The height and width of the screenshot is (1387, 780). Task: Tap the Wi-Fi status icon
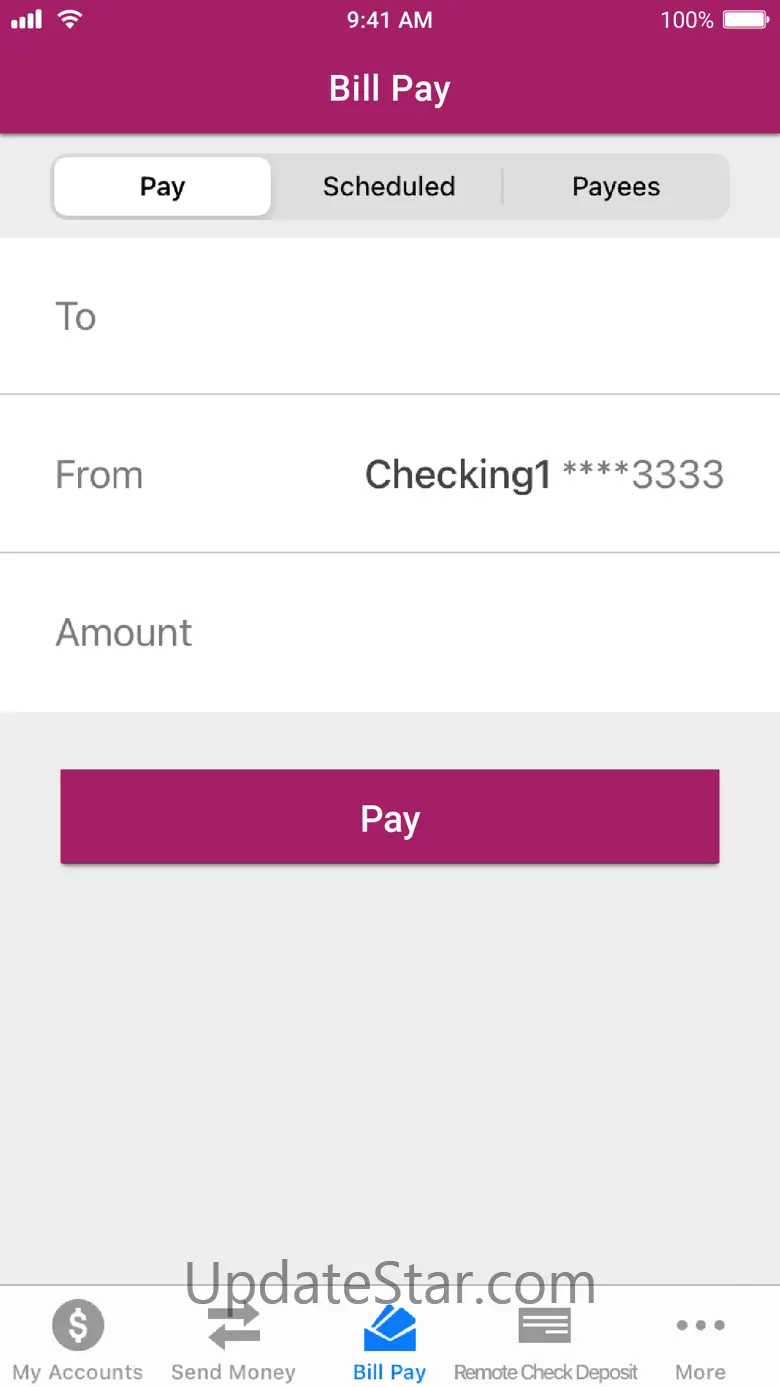pyautogui.click(x=69, y=19)
